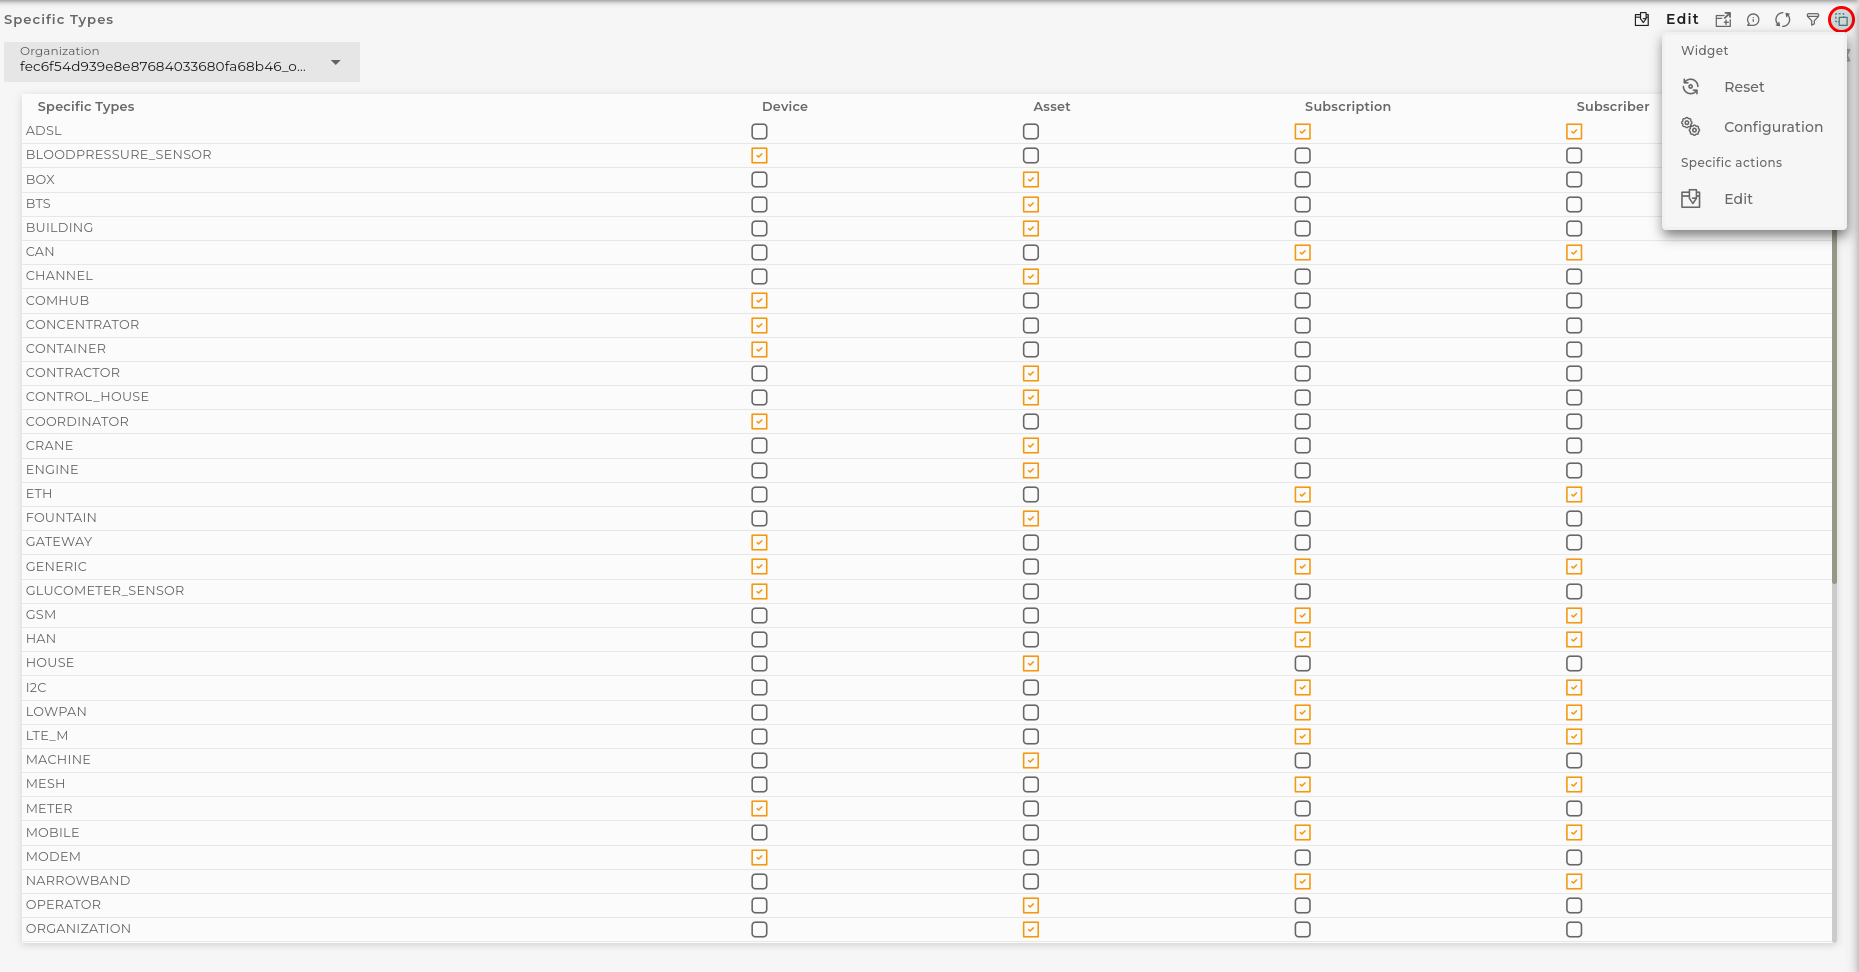Uncheck the Subscriber box for CAN
This screenshot has width=1859, height=972.
pos(1574,252)
